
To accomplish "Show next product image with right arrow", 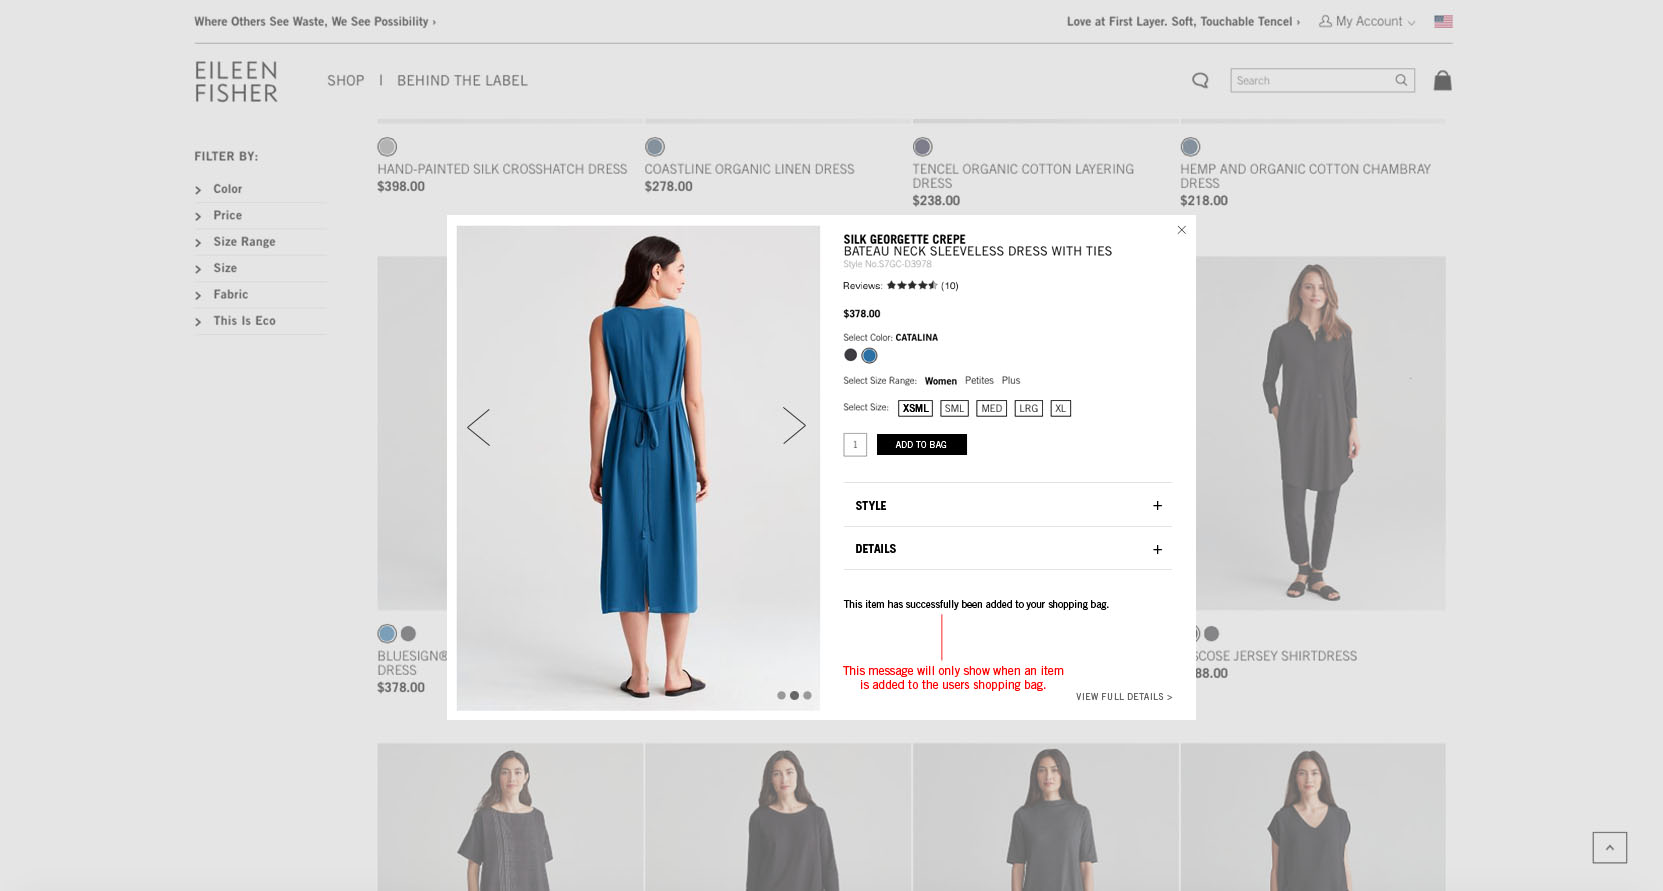I will [794, 426].
